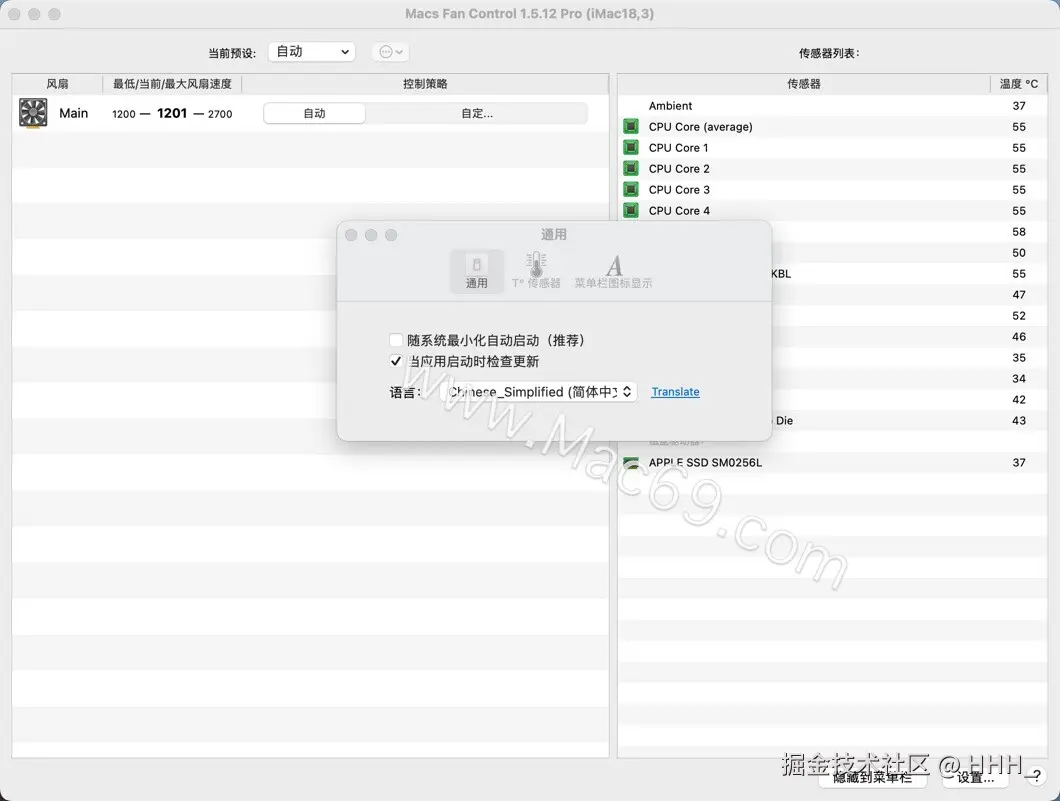Enable auto-start with system checkbox
The width and height of the screenshot is (1060, 801).
point(396,340)
